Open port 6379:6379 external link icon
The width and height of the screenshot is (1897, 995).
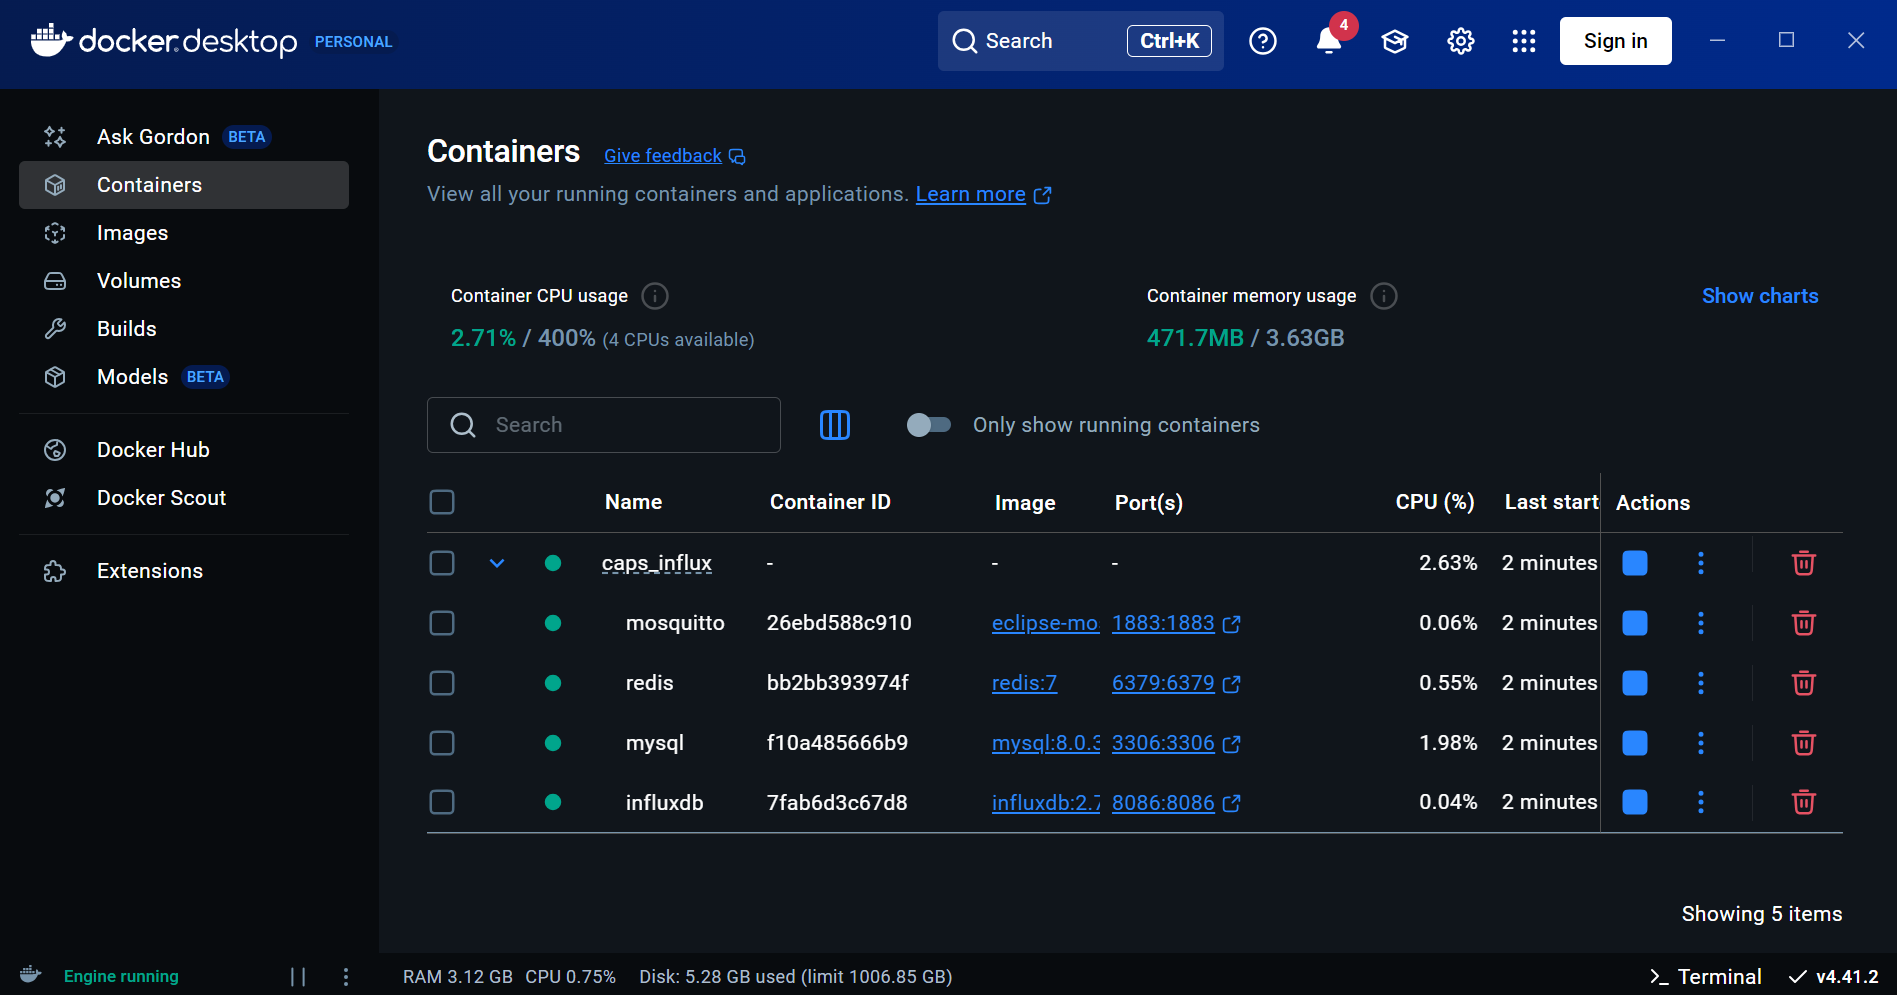[x=1232, y=684]
